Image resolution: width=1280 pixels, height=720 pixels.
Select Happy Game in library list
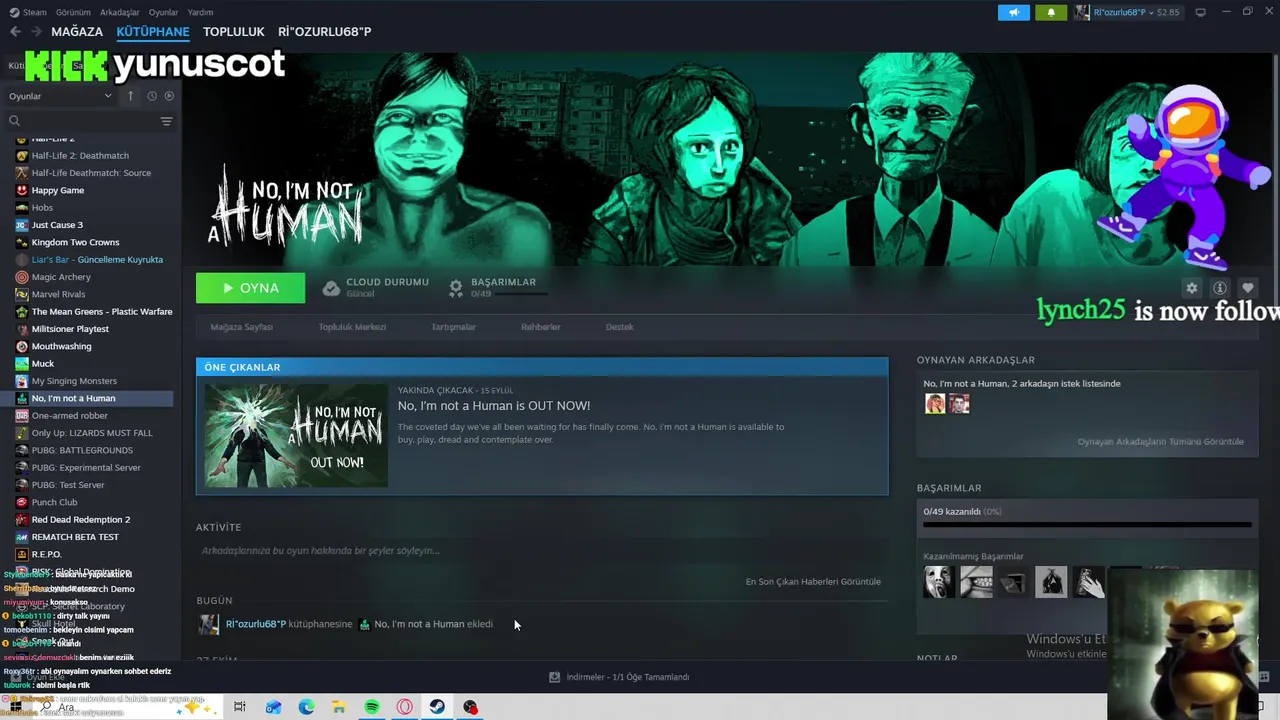point(58,190)
